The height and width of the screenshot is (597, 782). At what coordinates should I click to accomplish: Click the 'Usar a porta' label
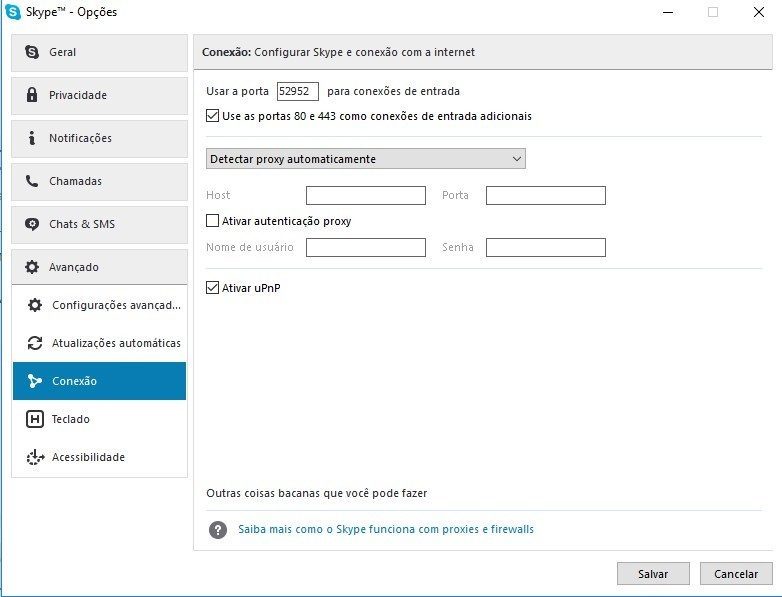tap(237, 91)
